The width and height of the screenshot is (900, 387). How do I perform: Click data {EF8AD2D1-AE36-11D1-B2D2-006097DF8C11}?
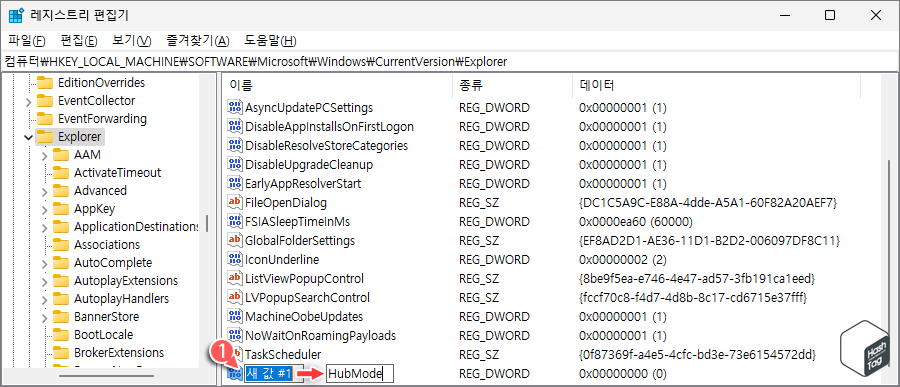710,240
